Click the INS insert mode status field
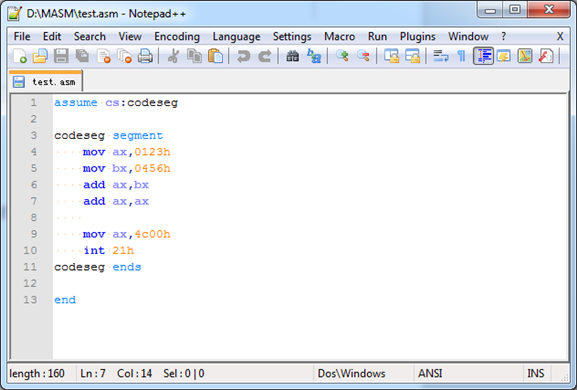 coord(535,373)
